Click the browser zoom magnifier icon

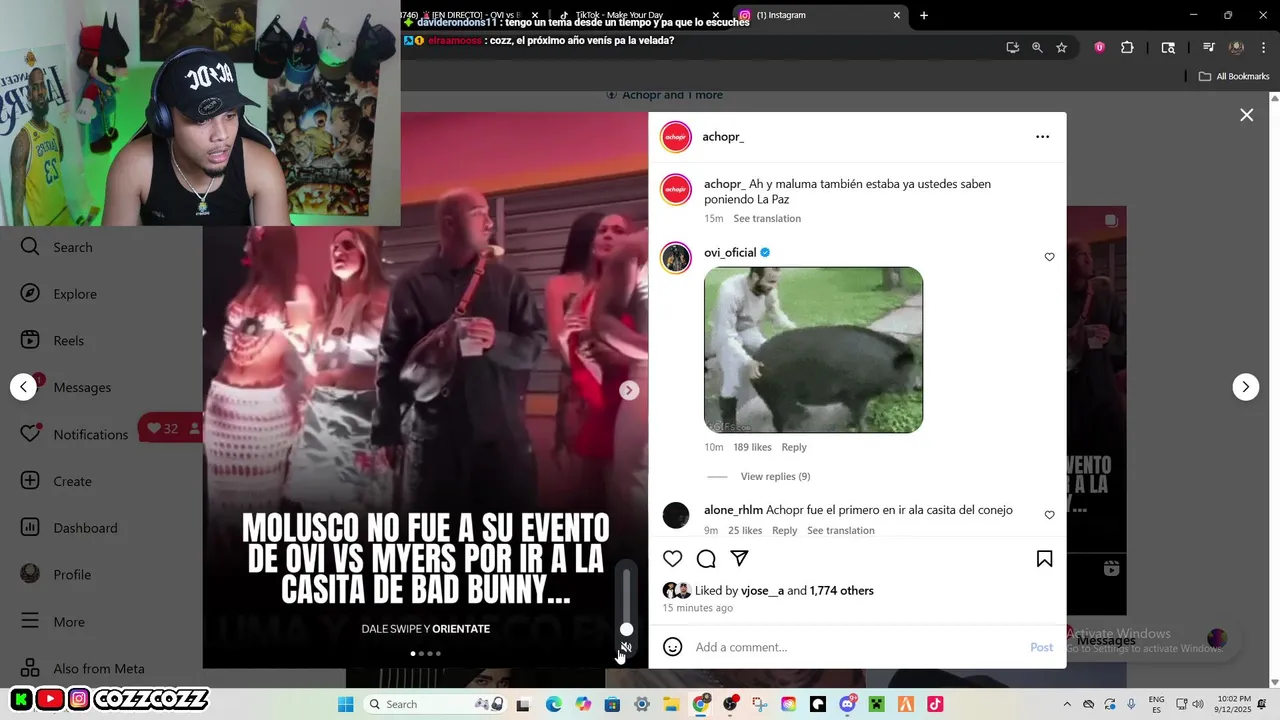[1037, 47]
